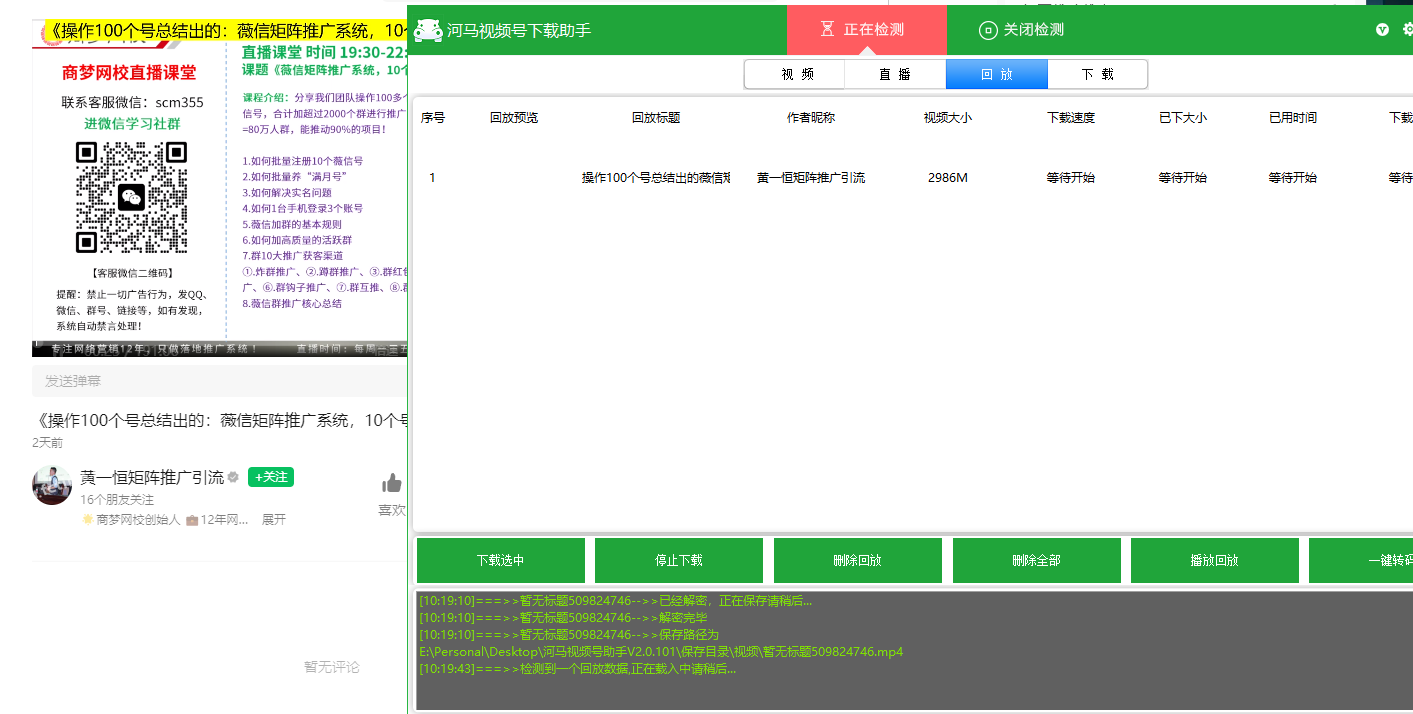This screenshot has height=714, width=1413.
Task: Click the 回放预览 column header
Action: 514,118
